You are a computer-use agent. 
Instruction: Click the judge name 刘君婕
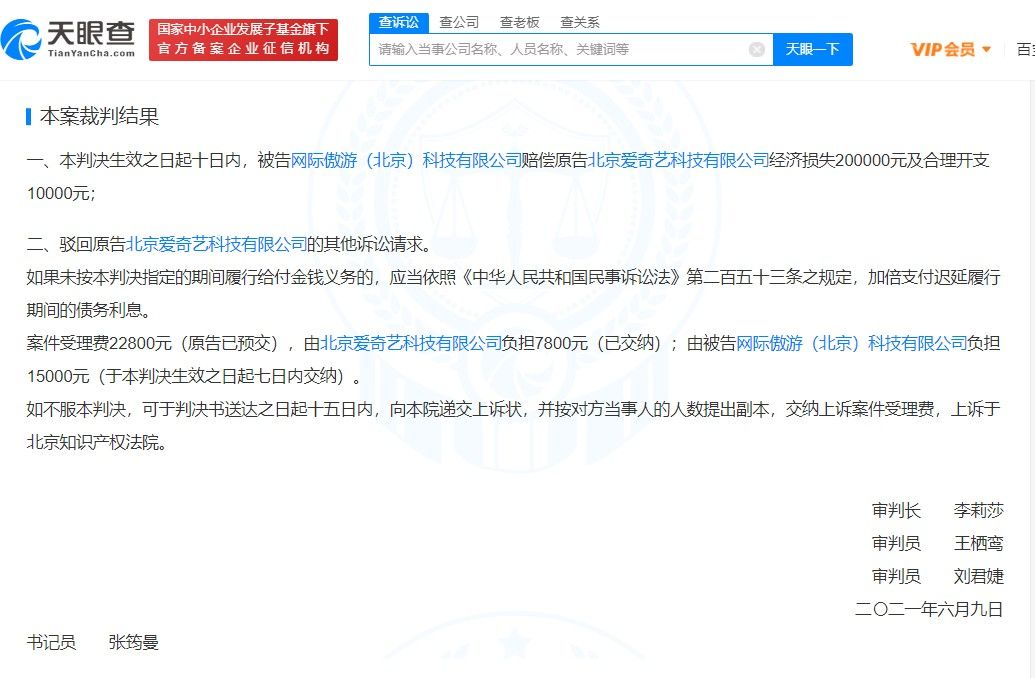(x=978, y=576)
